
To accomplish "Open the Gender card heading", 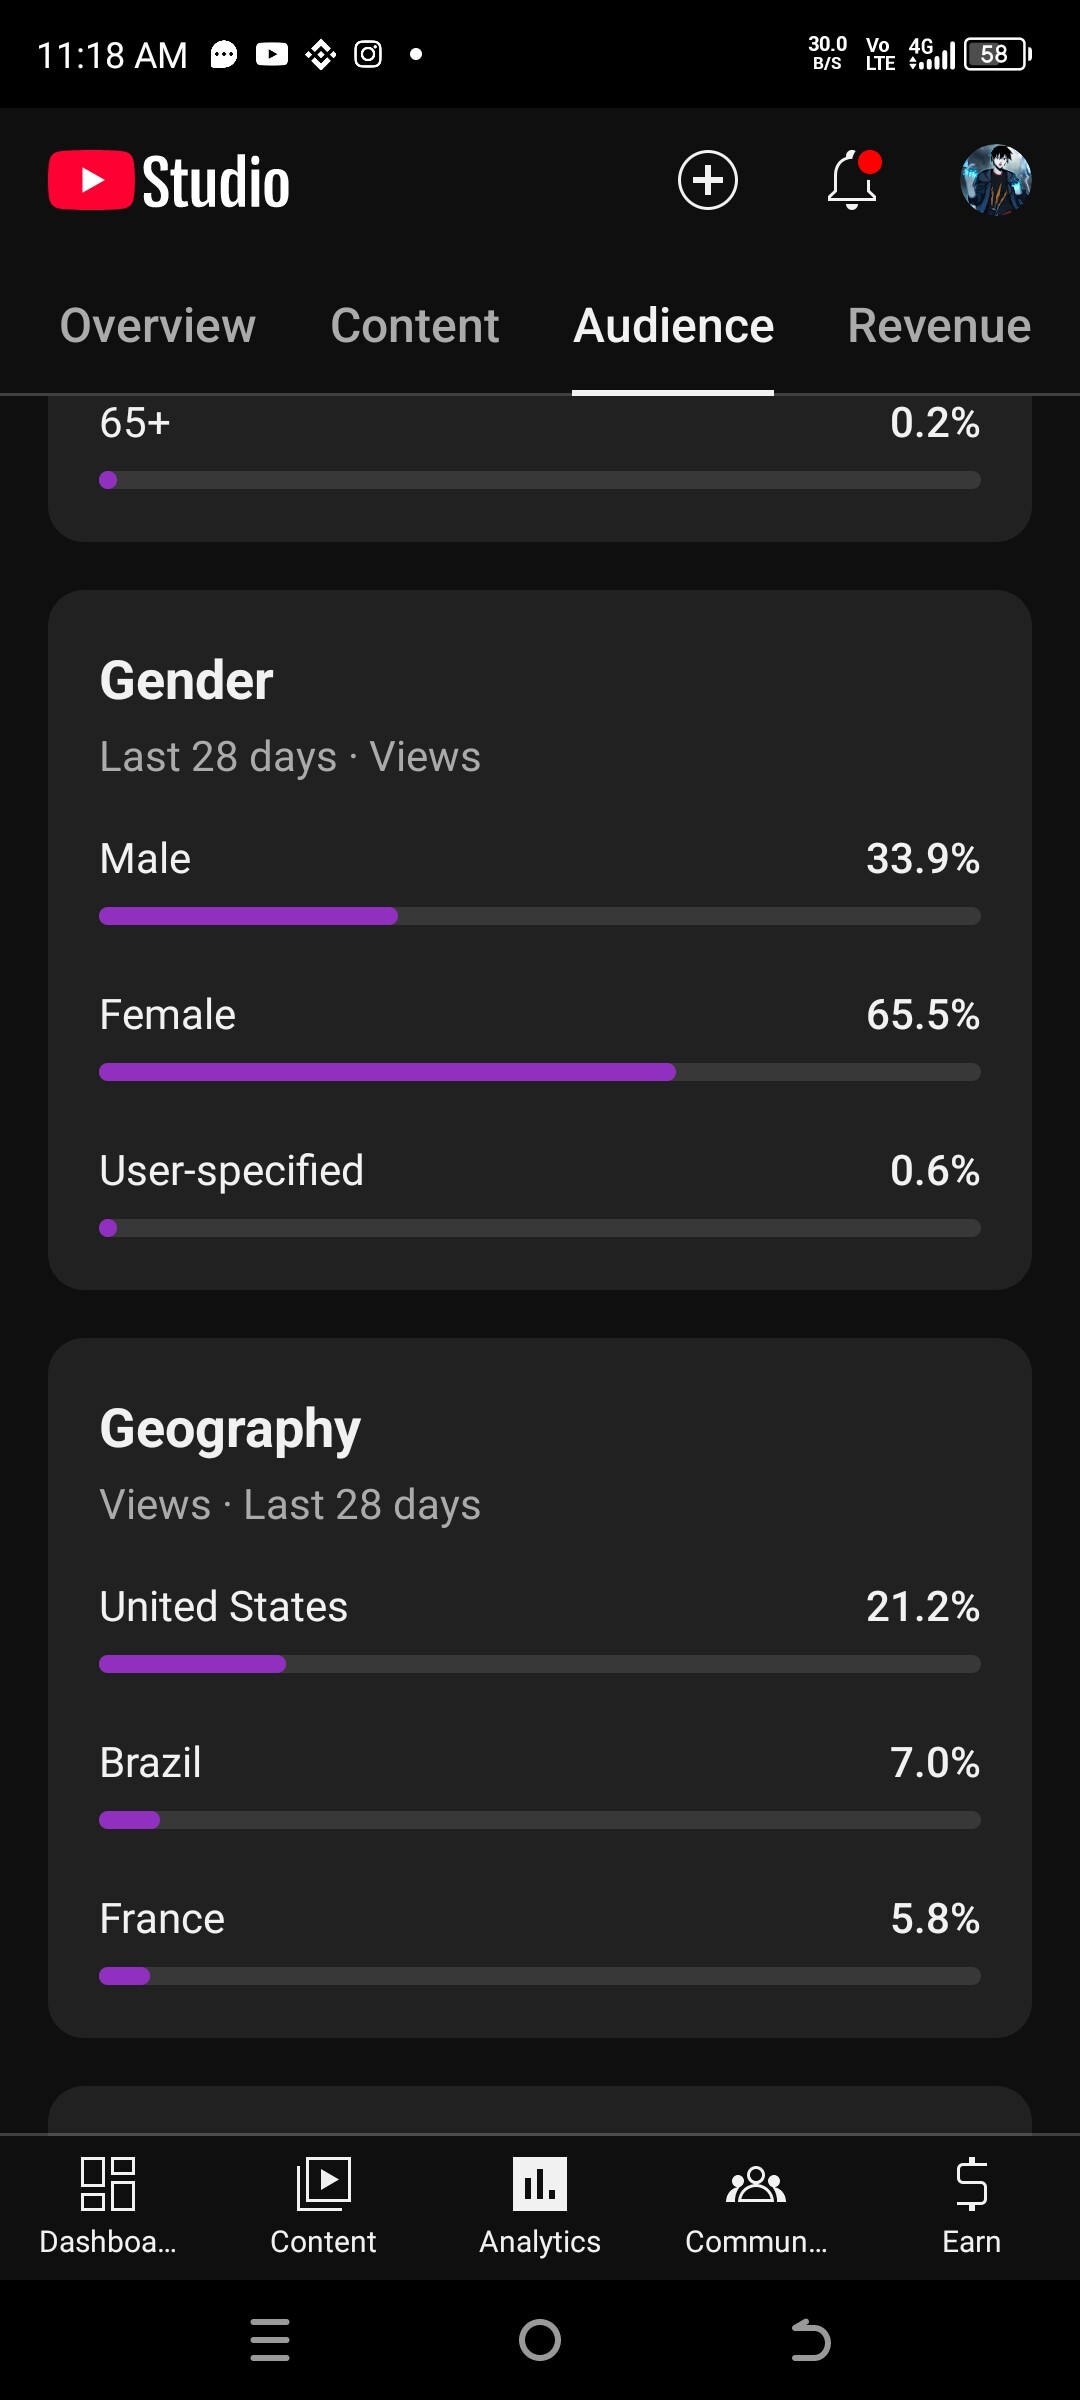I will coord(187,681).
